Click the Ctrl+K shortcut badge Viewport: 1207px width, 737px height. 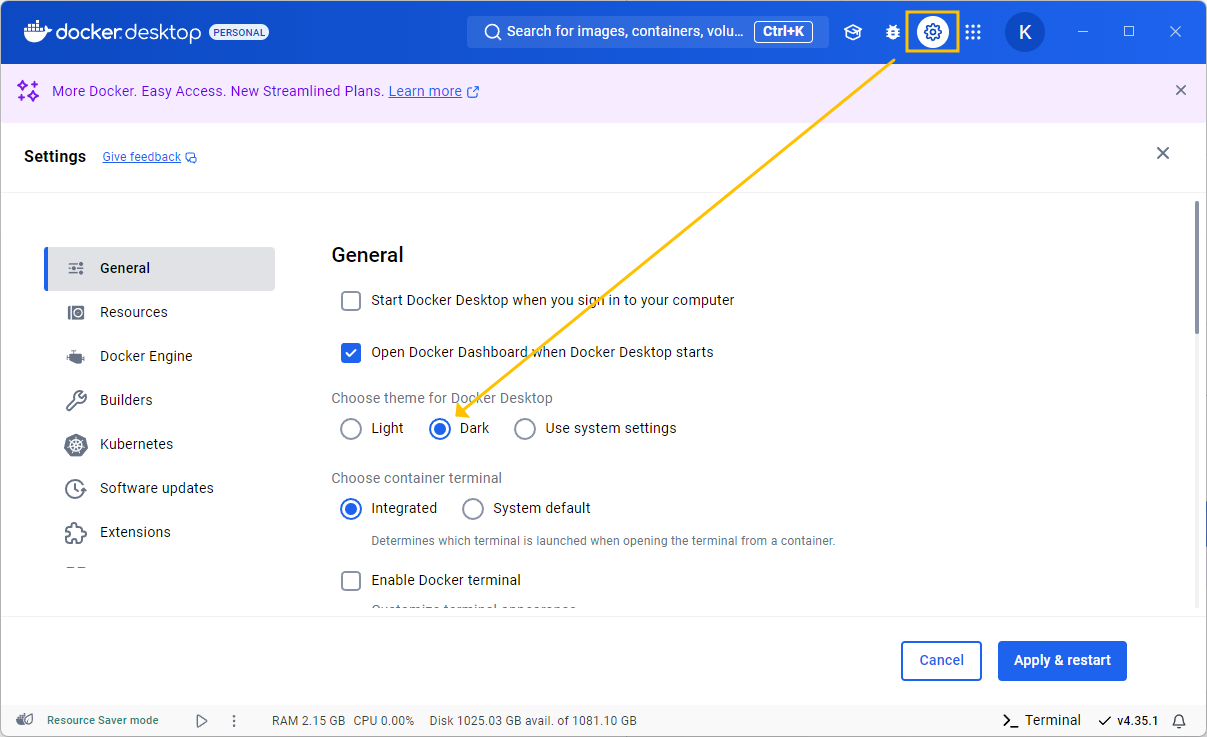(x=783, y=32)
